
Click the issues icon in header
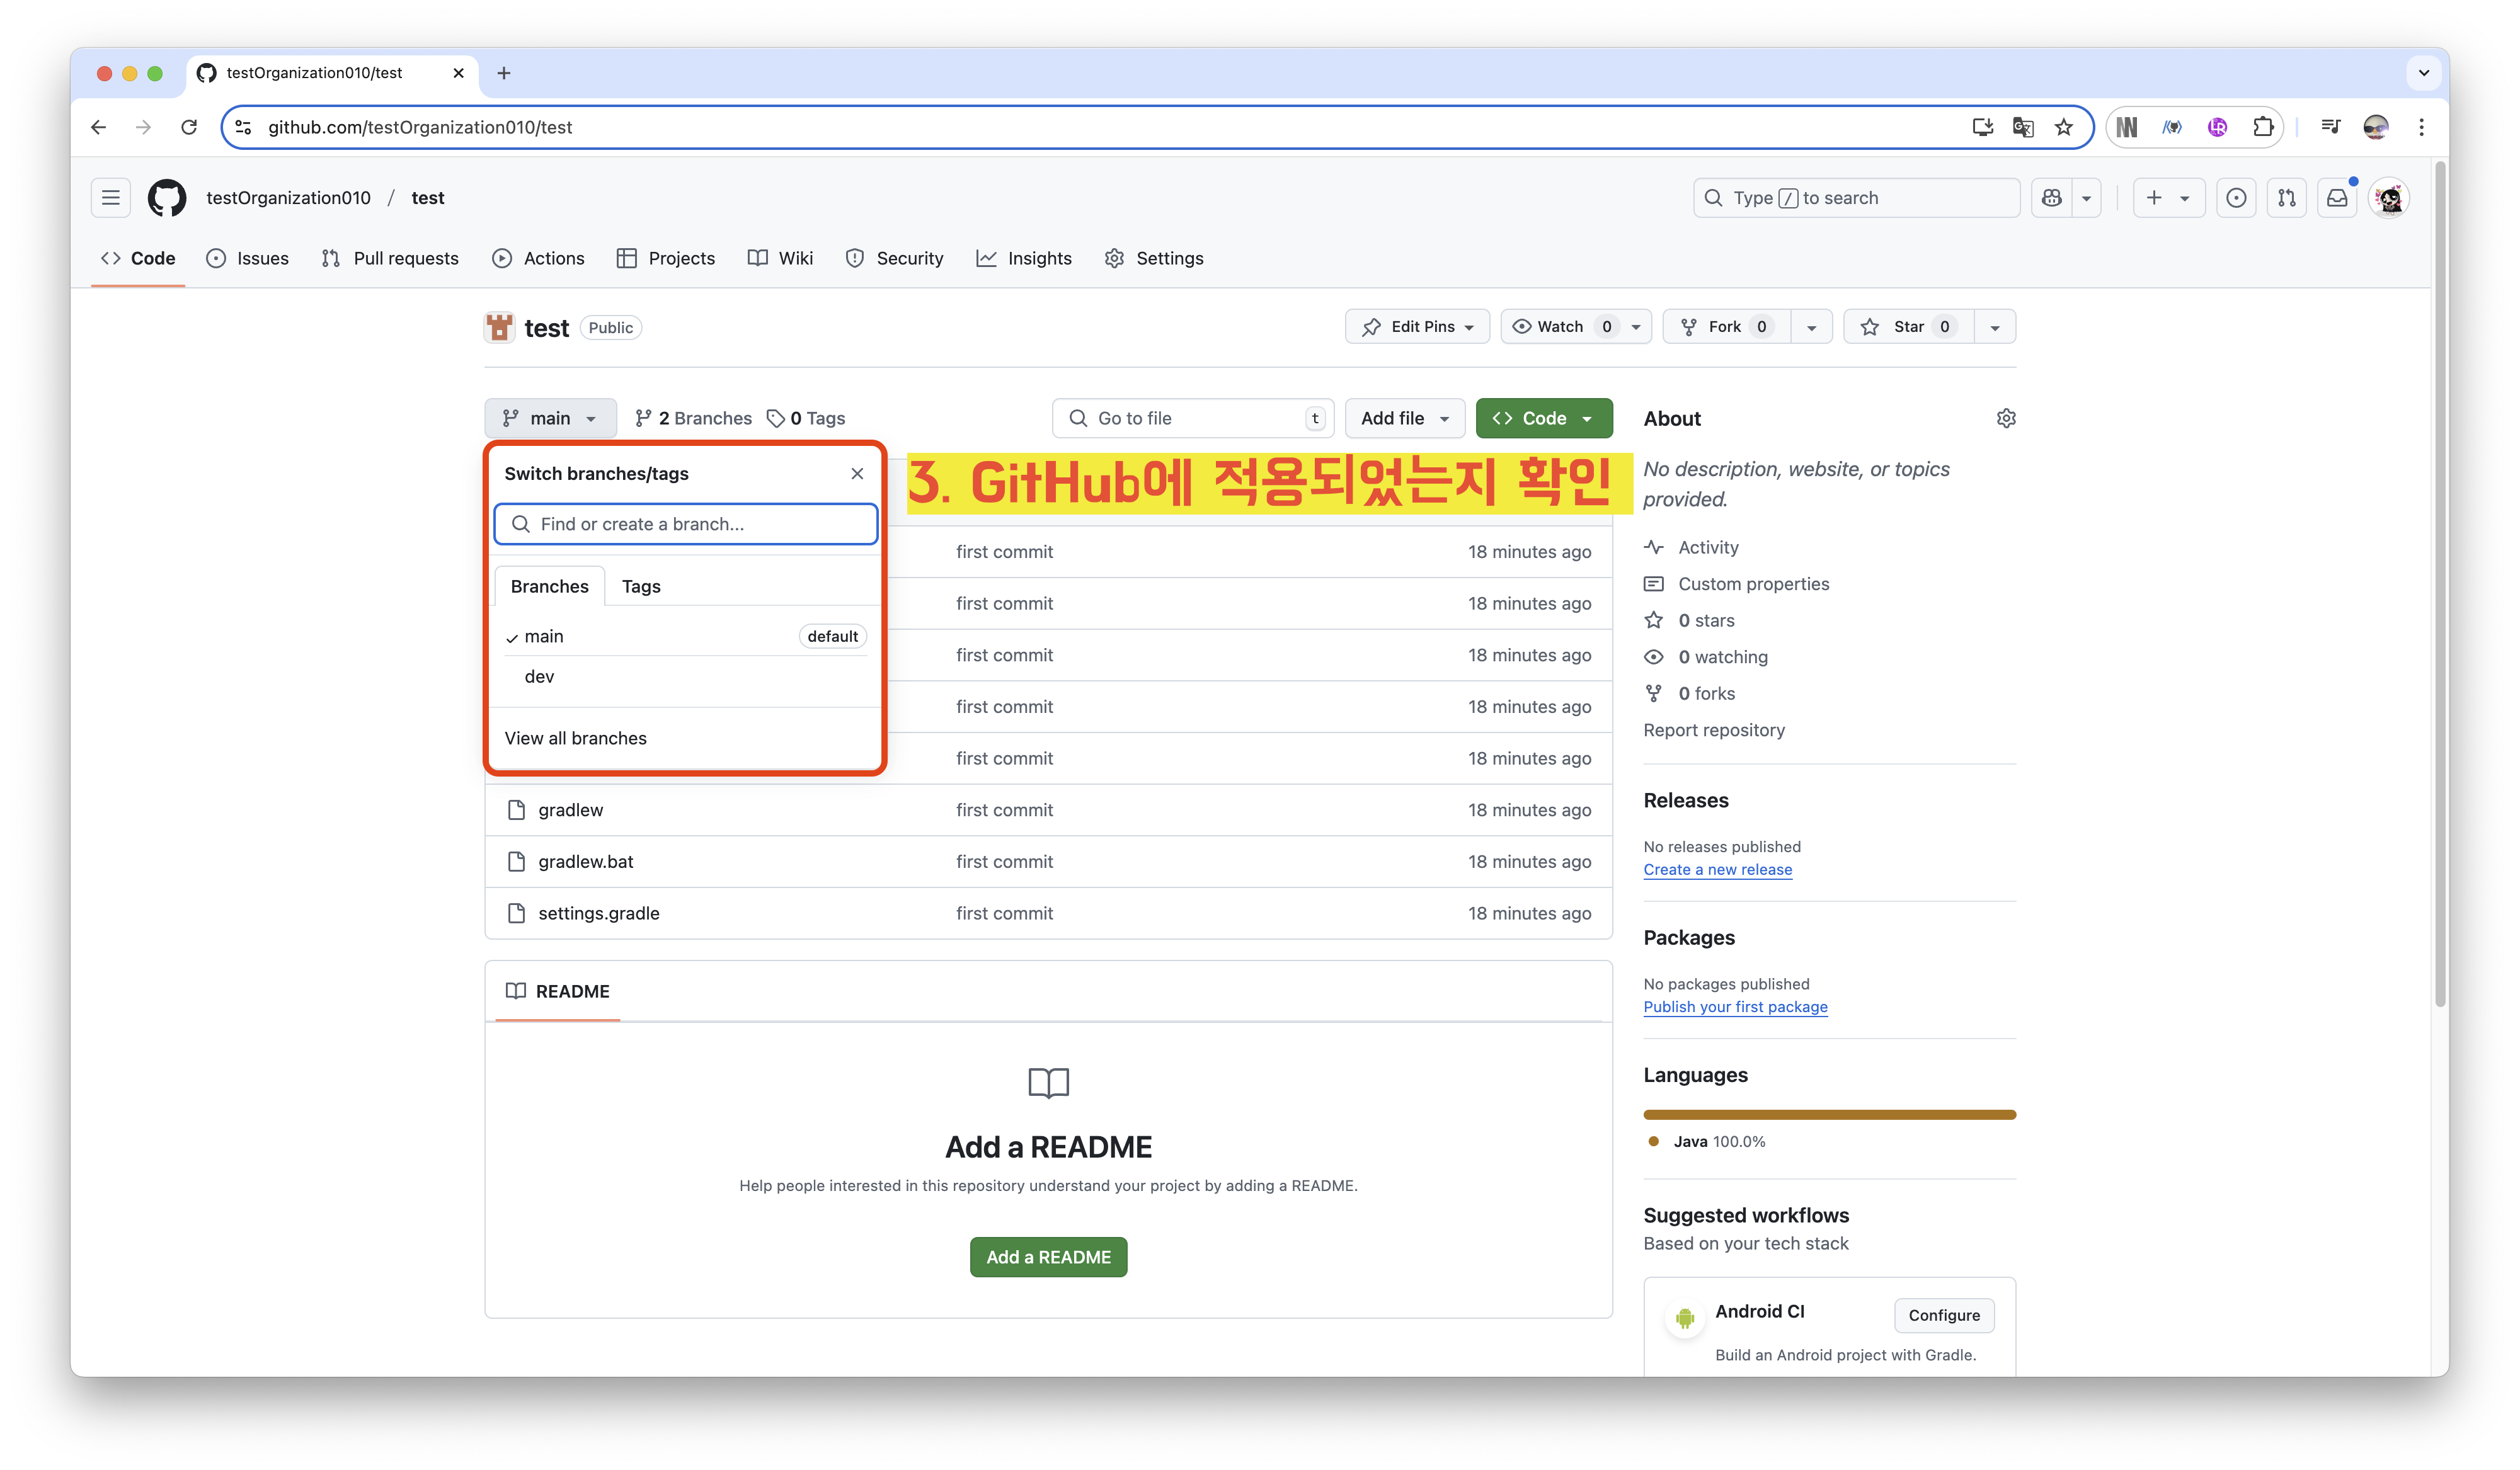point(2236,198)
